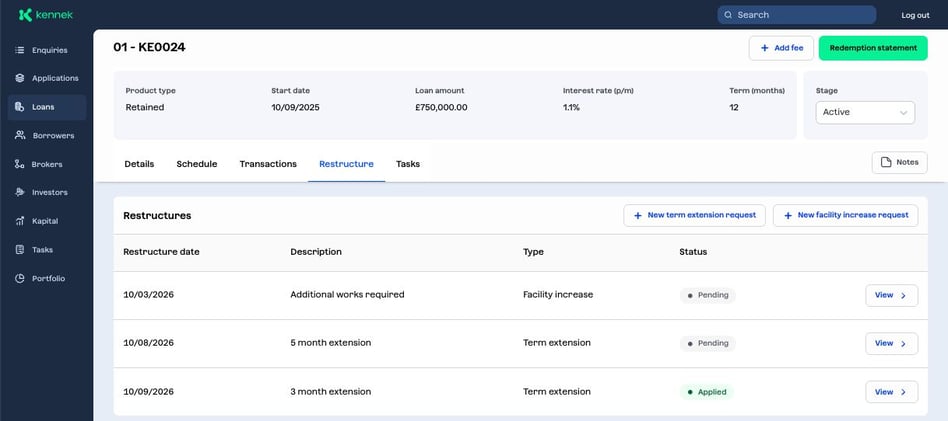Click New term extension request button
The width and height of the screenshot is (948, 421).
[x=695, y=215]
